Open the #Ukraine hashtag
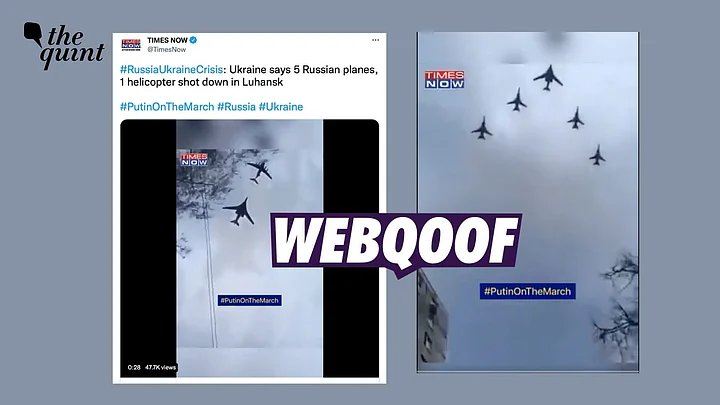Screen dimensions: 720x405 click(x=281, y=107)
